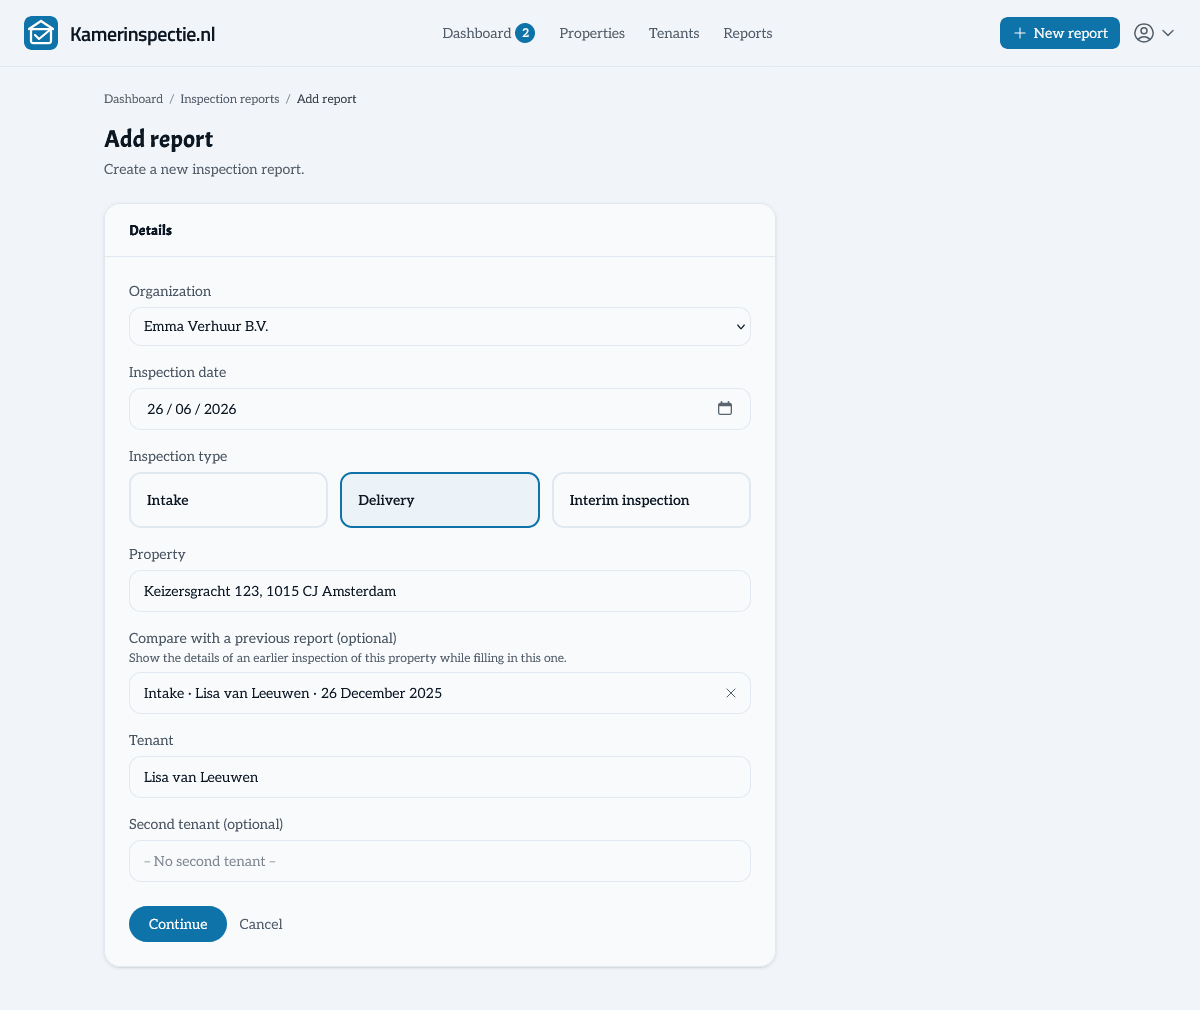Screen dimensions: 1200x1010
Task: Click the Organization field label
Action: tap(170, 291)
